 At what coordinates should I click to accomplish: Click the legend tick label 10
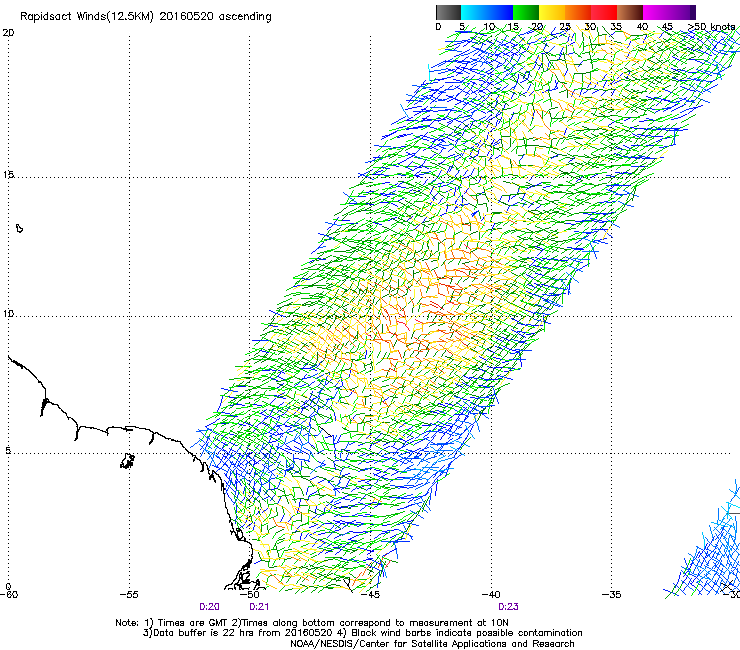tap(489, 27)
